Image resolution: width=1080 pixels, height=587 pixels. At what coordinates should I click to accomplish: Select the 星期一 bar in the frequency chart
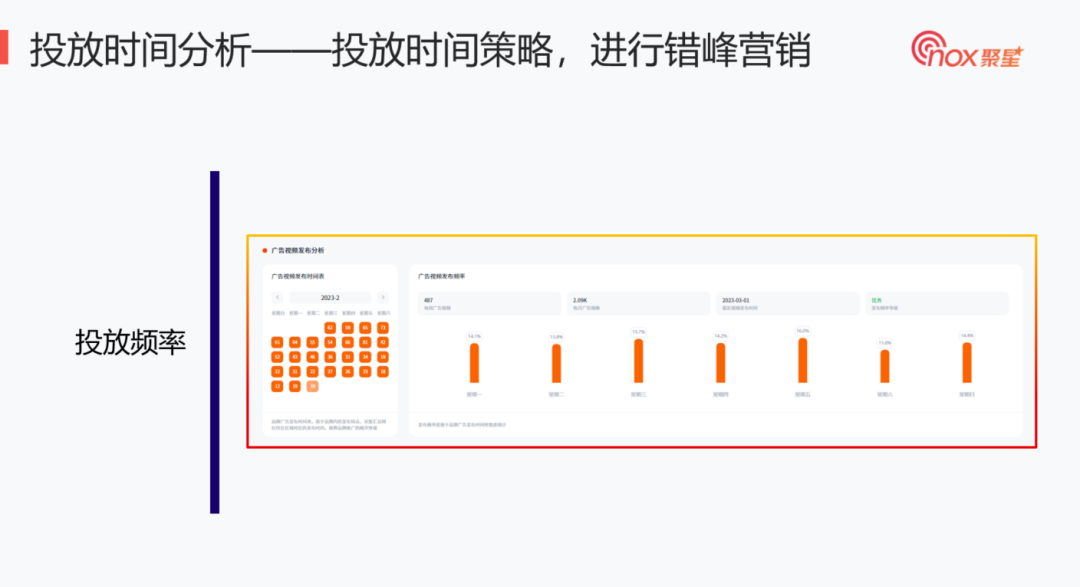click(x=473, y=362)
